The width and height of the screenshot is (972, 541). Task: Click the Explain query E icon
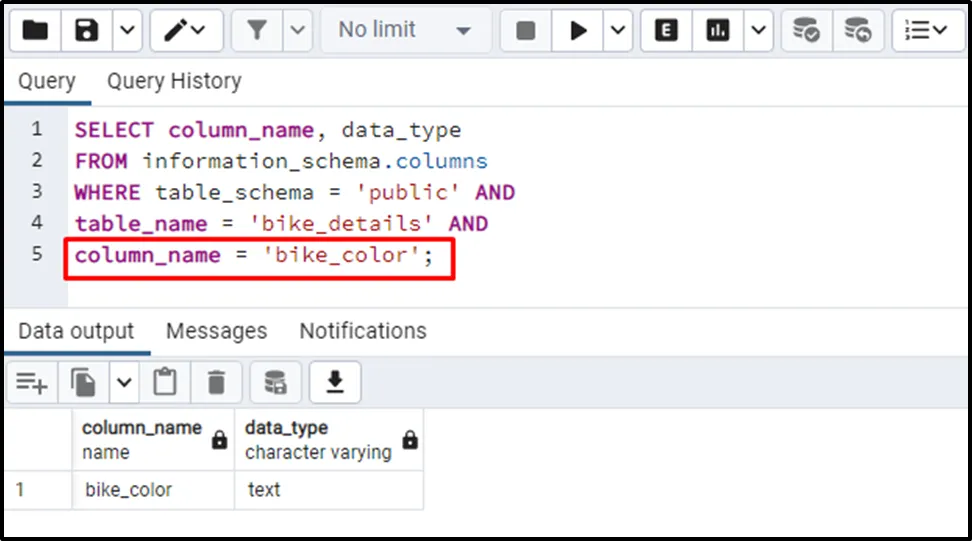click(x=666, y=31)
